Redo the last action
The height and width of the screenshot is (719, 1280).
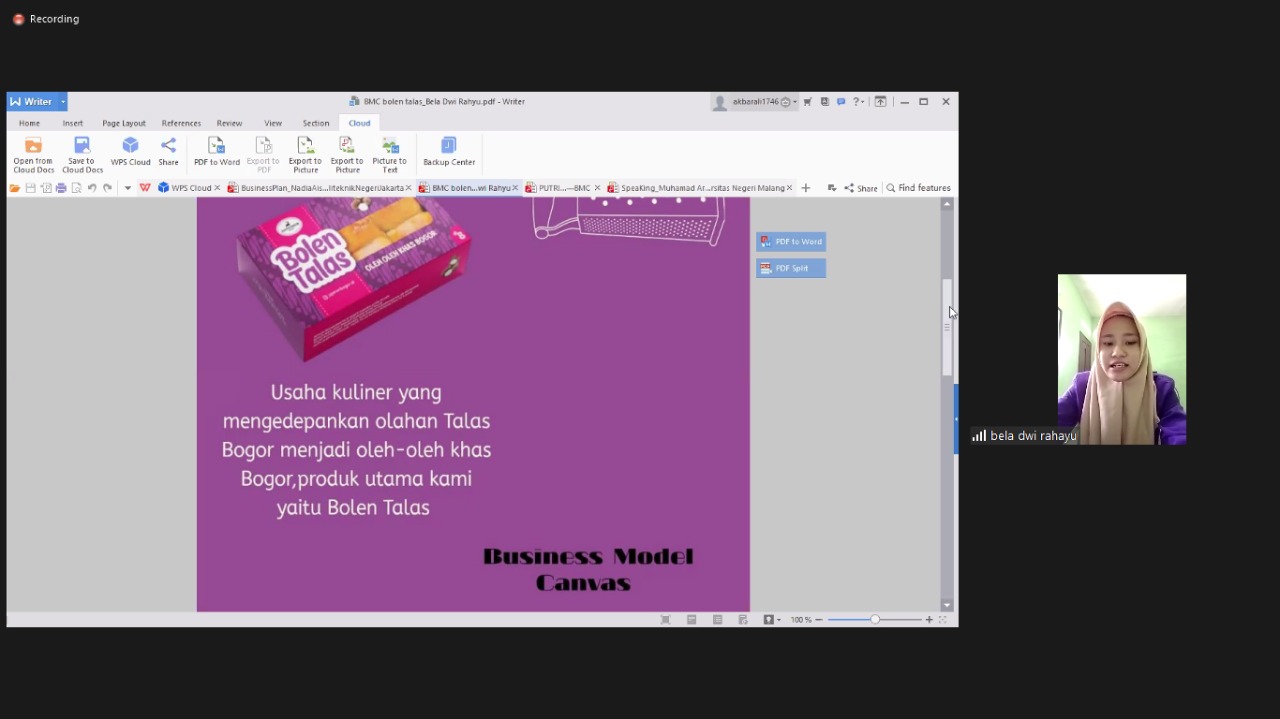coord(107,188)
